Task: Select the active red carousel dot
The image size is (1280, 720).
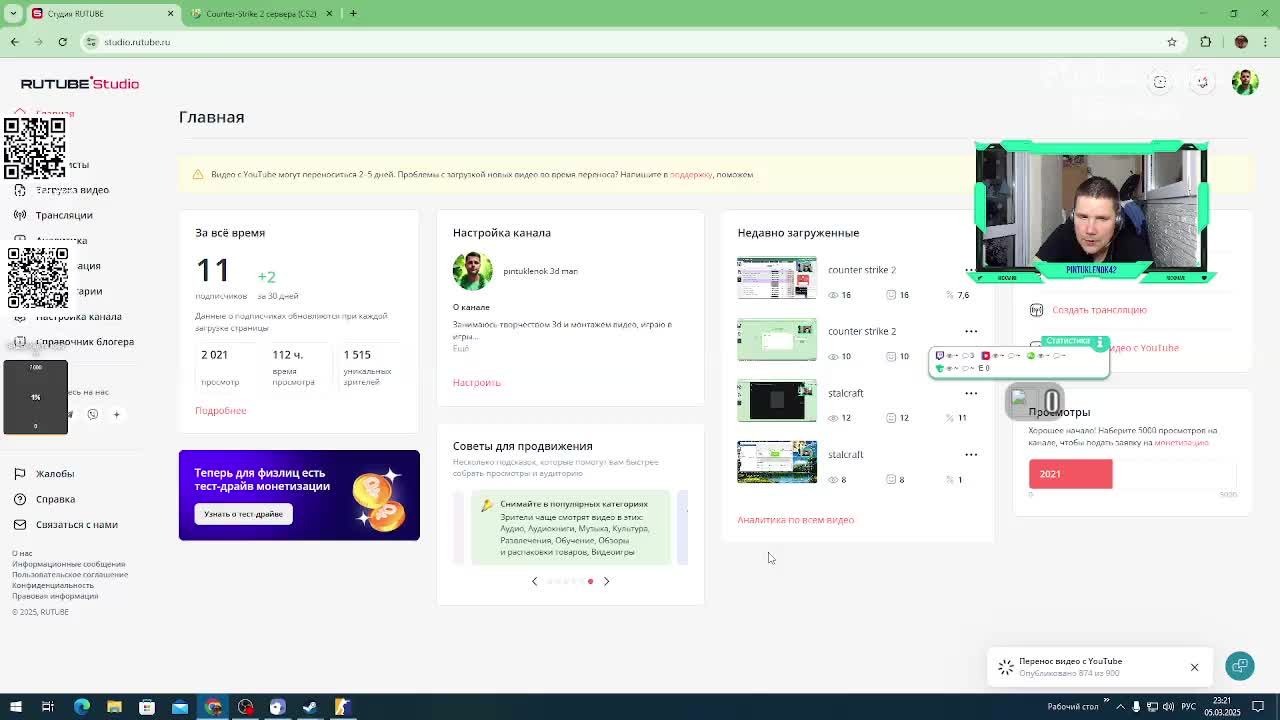Action: (590, 581)
